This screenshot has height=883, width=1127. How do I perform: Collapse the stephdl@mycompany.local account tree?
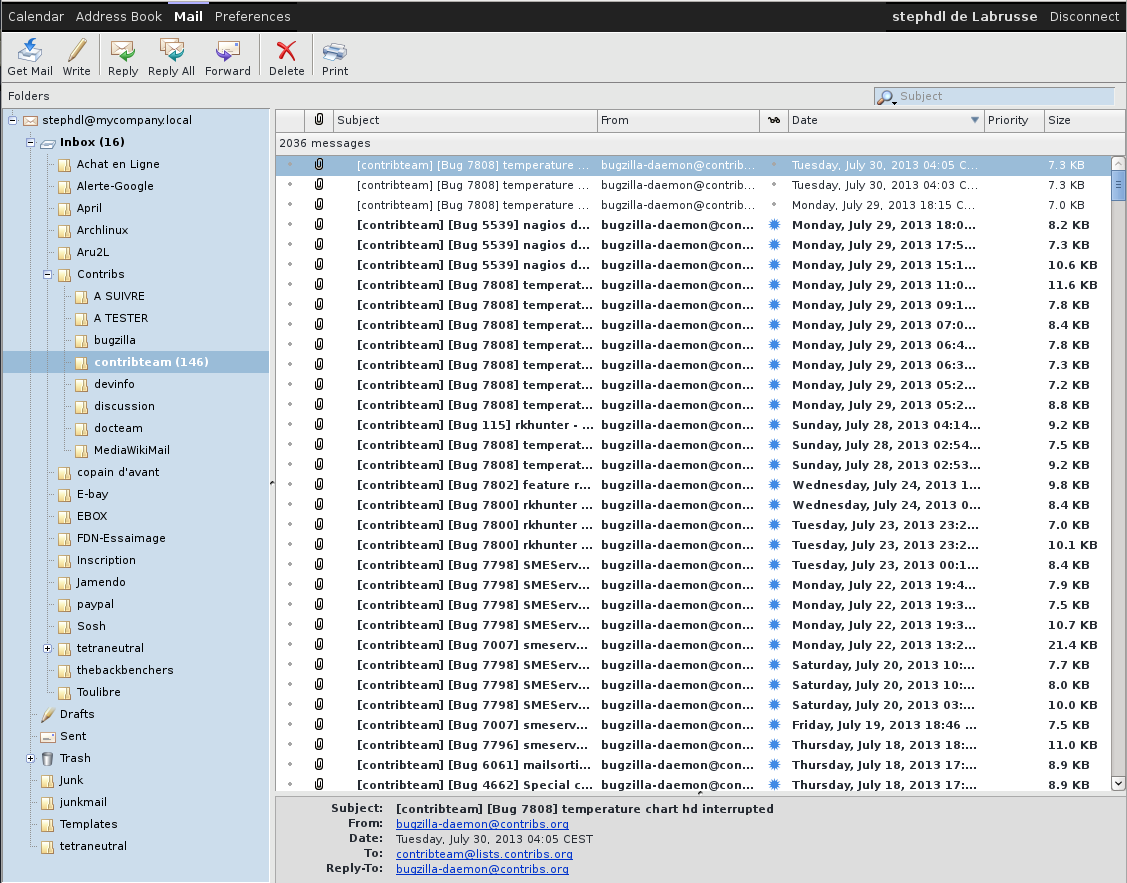[12, 121]
